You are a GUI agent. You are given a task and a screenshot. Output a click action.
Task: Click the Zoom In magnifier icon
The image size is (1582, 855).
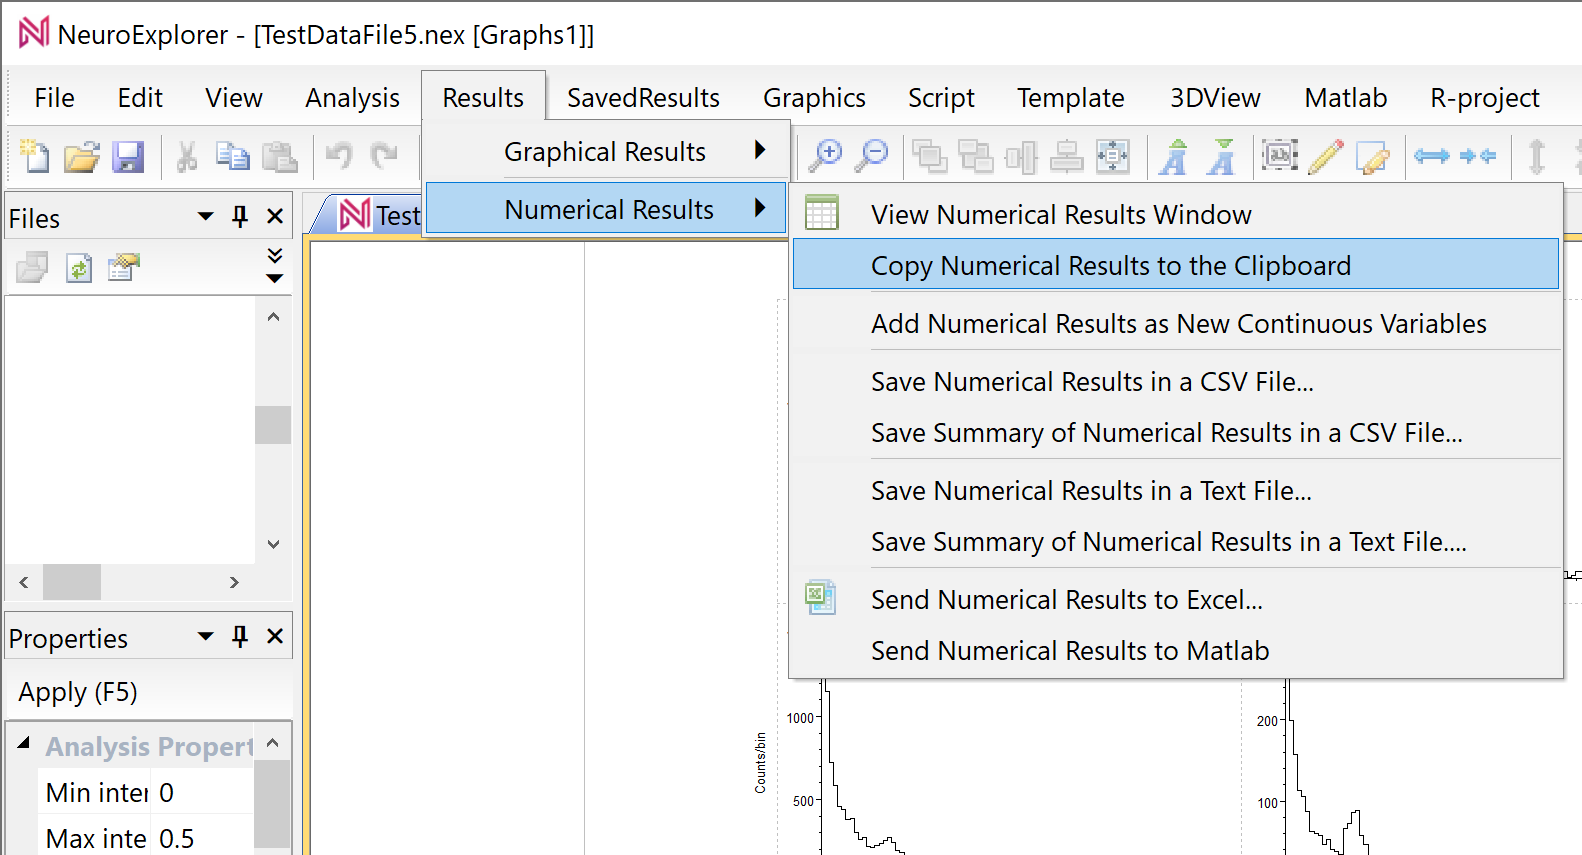(x=826, y=156)
